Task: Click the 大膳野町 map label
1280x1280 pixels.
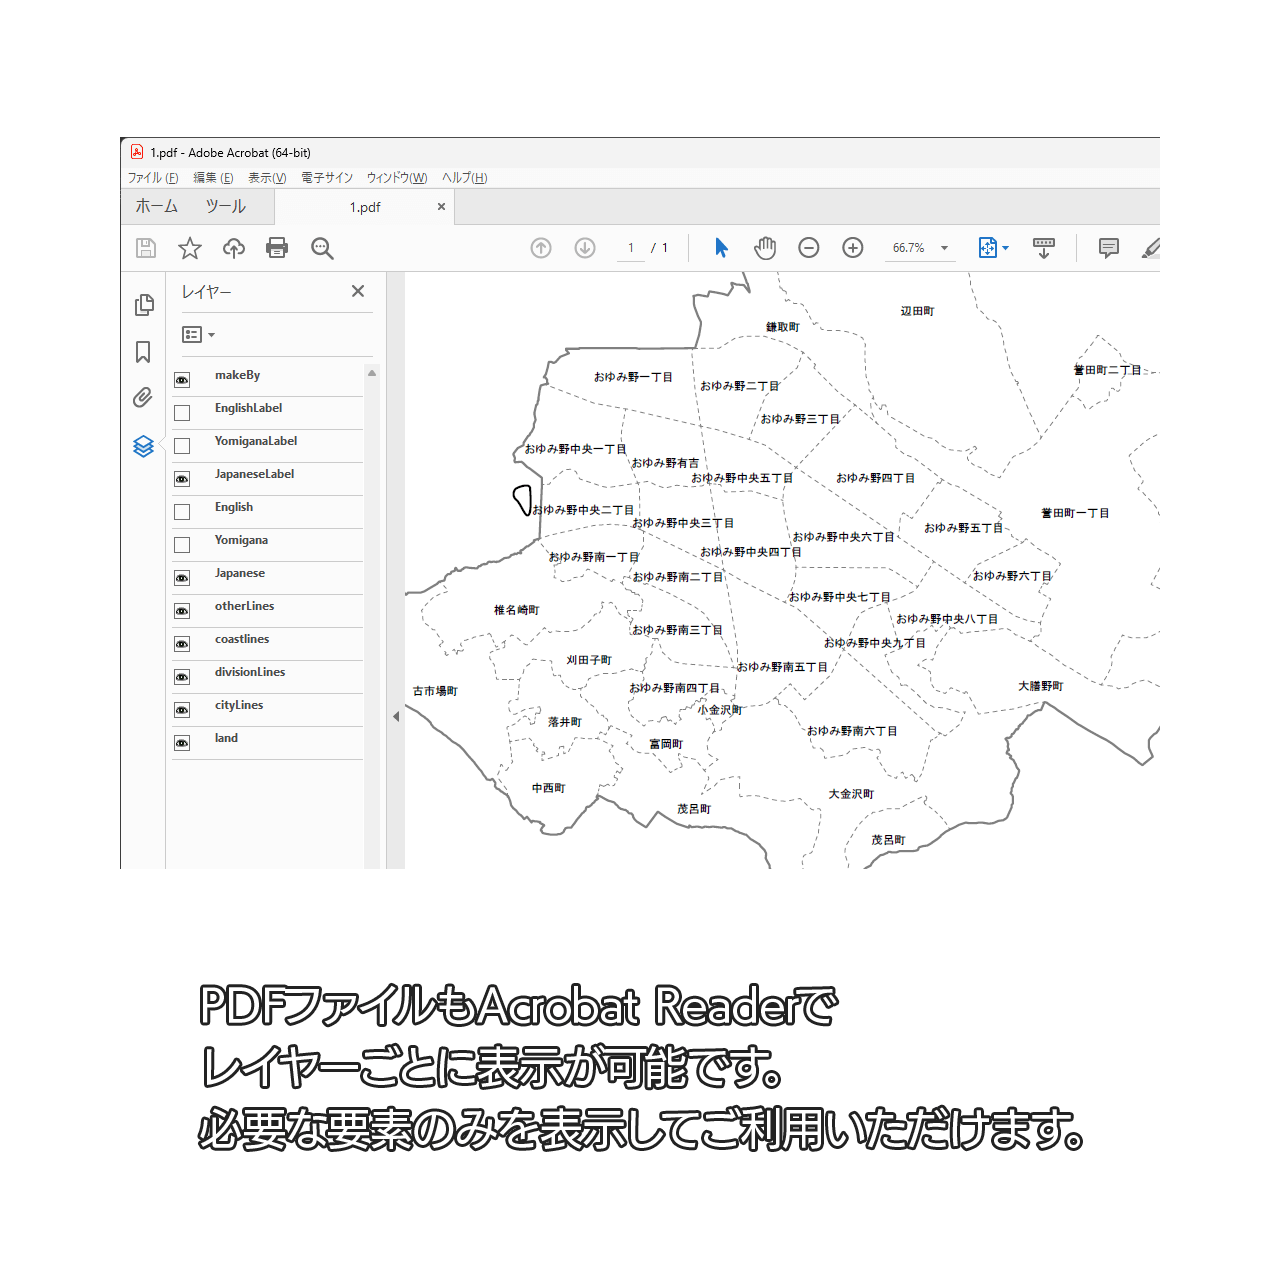Action: tap(1041, 686)
